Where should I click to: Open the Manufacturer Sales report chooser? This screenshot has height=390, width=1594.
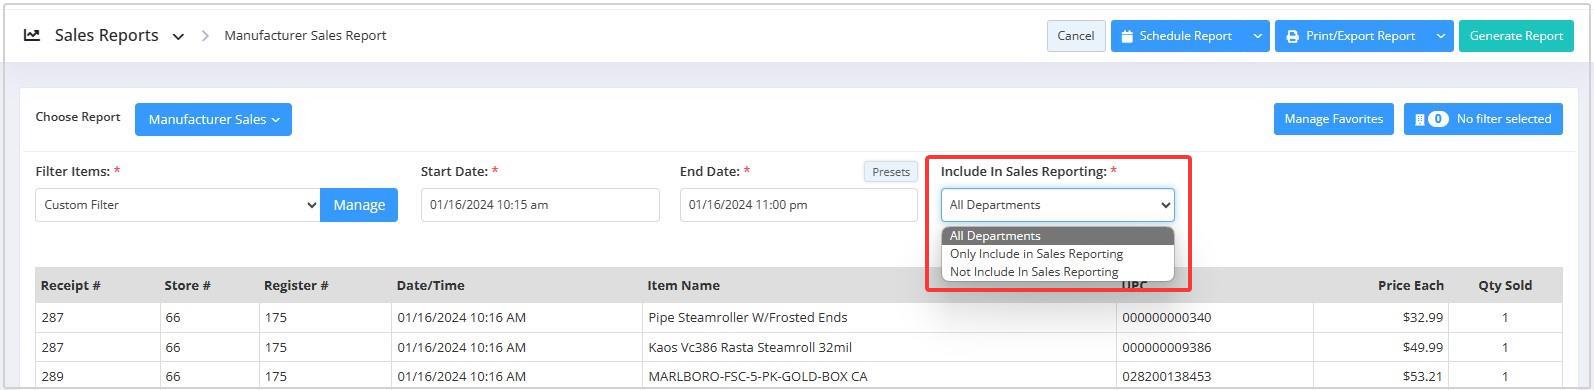point(213,119)
